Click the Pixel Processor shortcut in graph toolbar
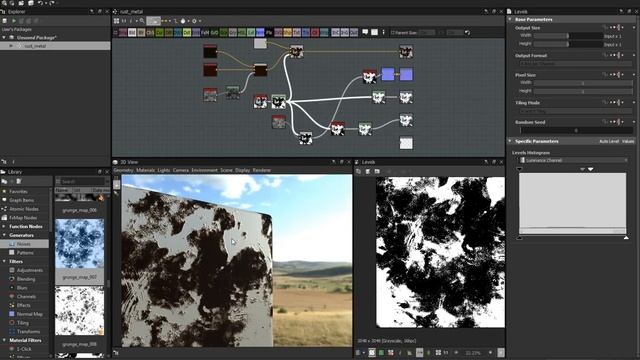The height and width of the screenshot is (360, 640). pyautogui.click(x=269, y=32)
